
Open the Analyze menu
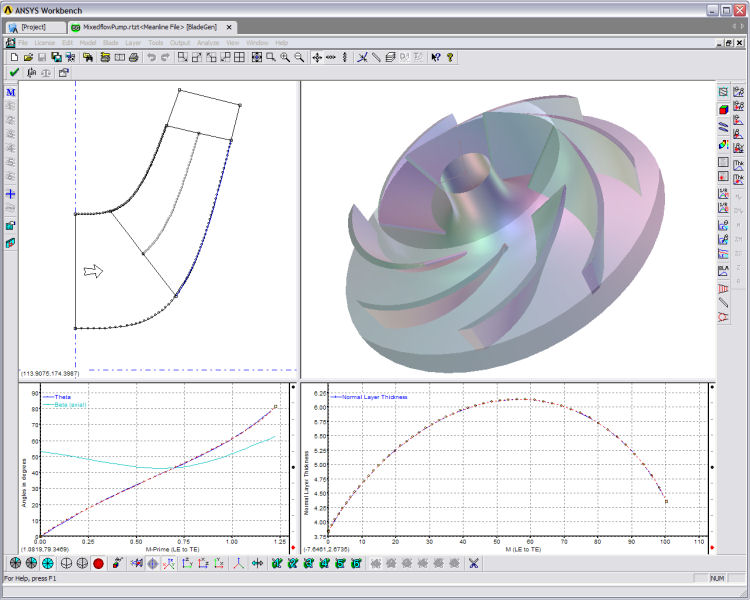[x=208, y=43]
